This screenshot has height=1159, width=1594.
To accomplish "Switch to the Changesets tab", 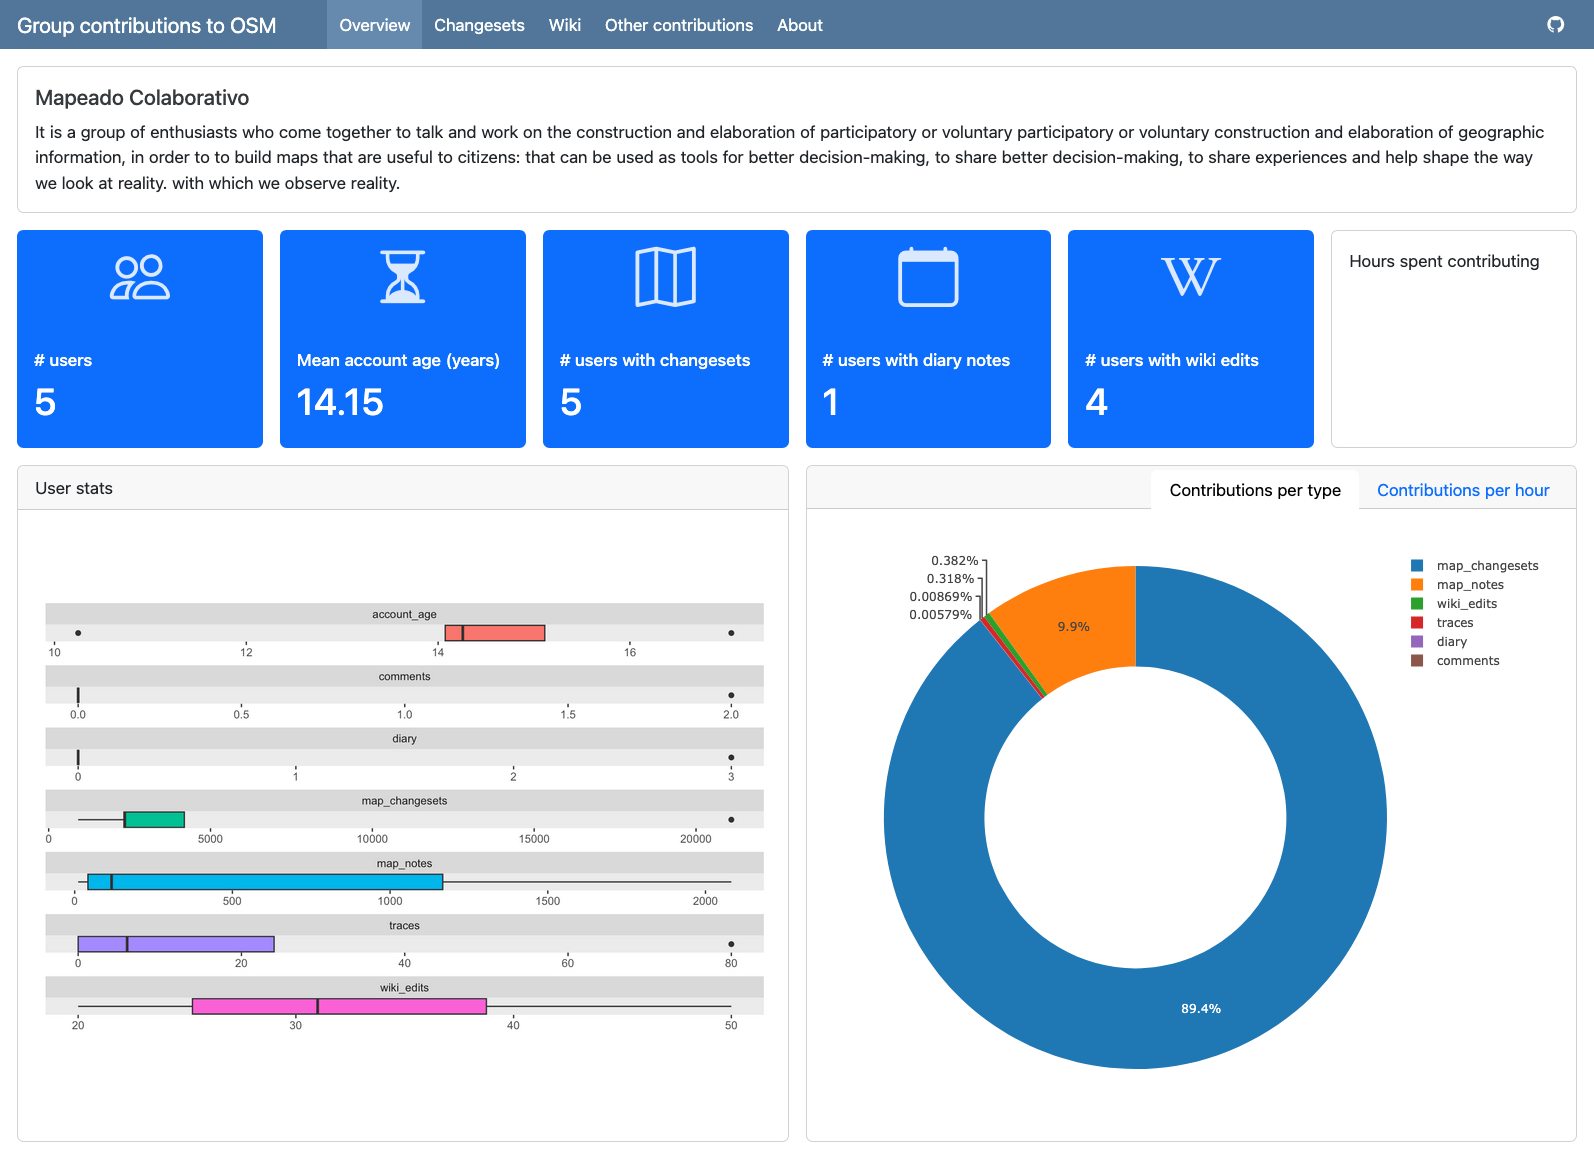I will tap(479, 25).
